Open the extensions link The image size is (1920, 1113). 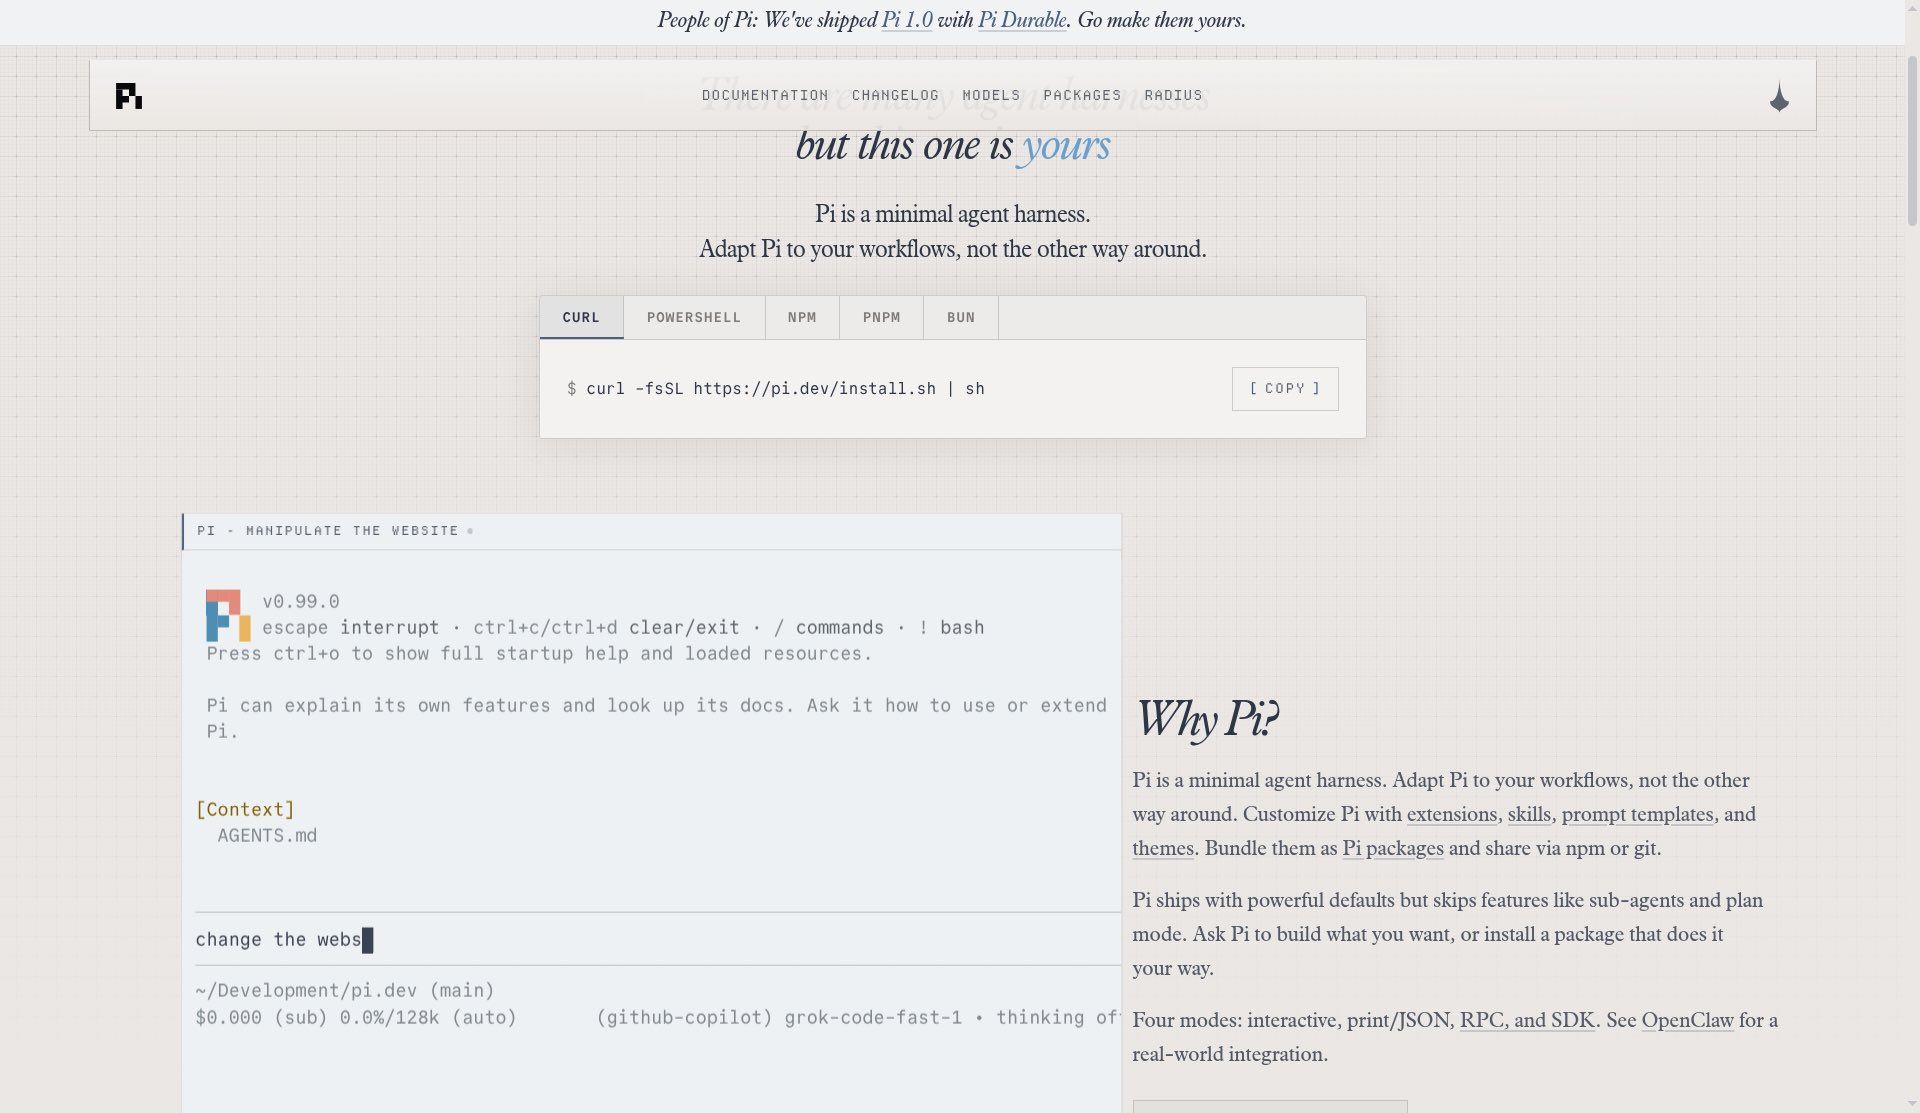(x=1452, y=814)
